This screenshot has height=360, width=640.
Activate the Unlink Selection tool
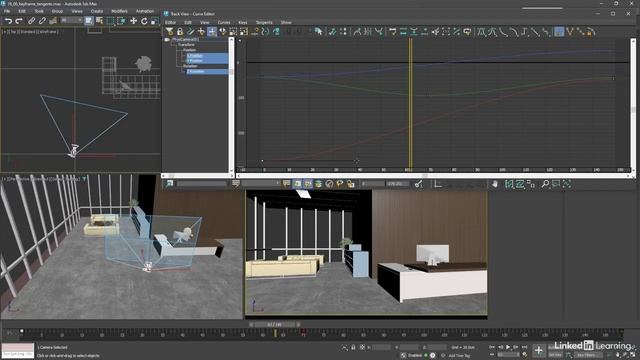(42, 20)
